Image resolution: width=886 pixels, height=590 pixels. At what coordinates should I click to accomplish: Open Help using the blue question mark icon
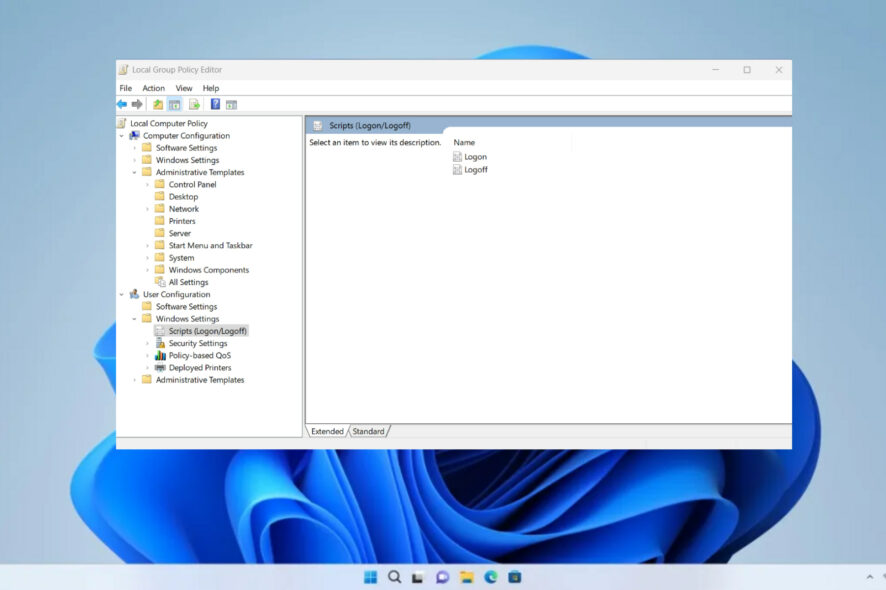[215, 104]
